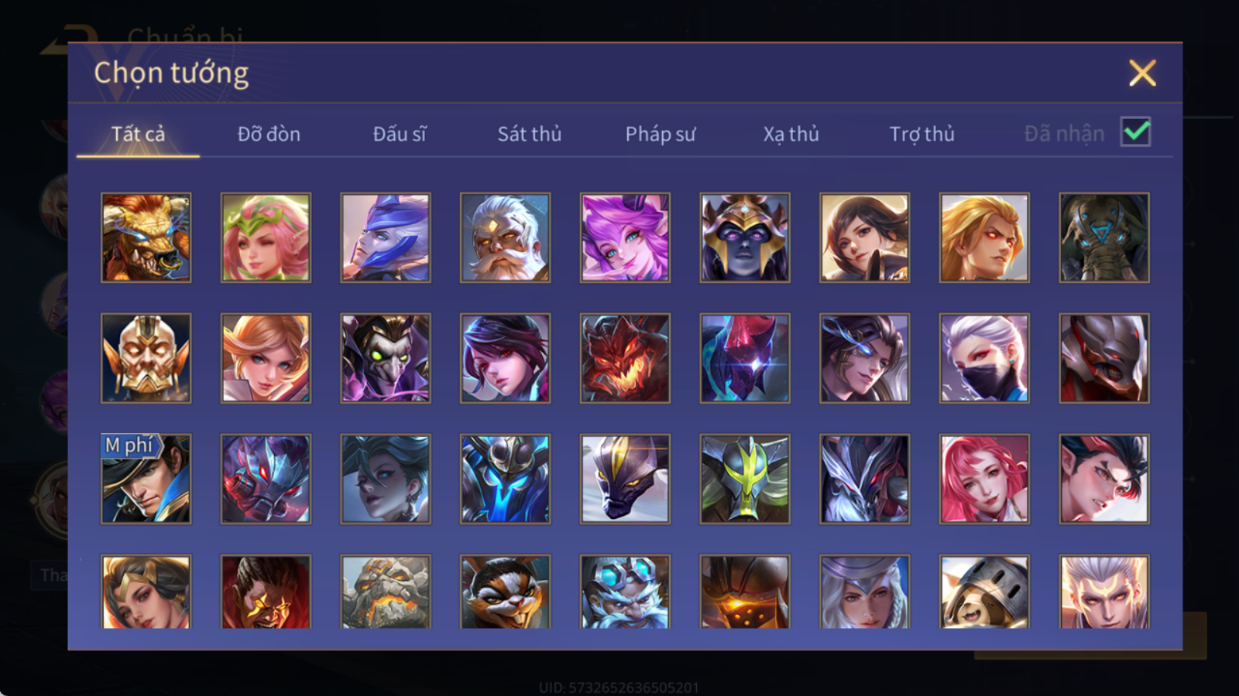1239x696 pixels.
Task: Show the 'Pháp sư' hero category
Action: click(x=660, y=134)
